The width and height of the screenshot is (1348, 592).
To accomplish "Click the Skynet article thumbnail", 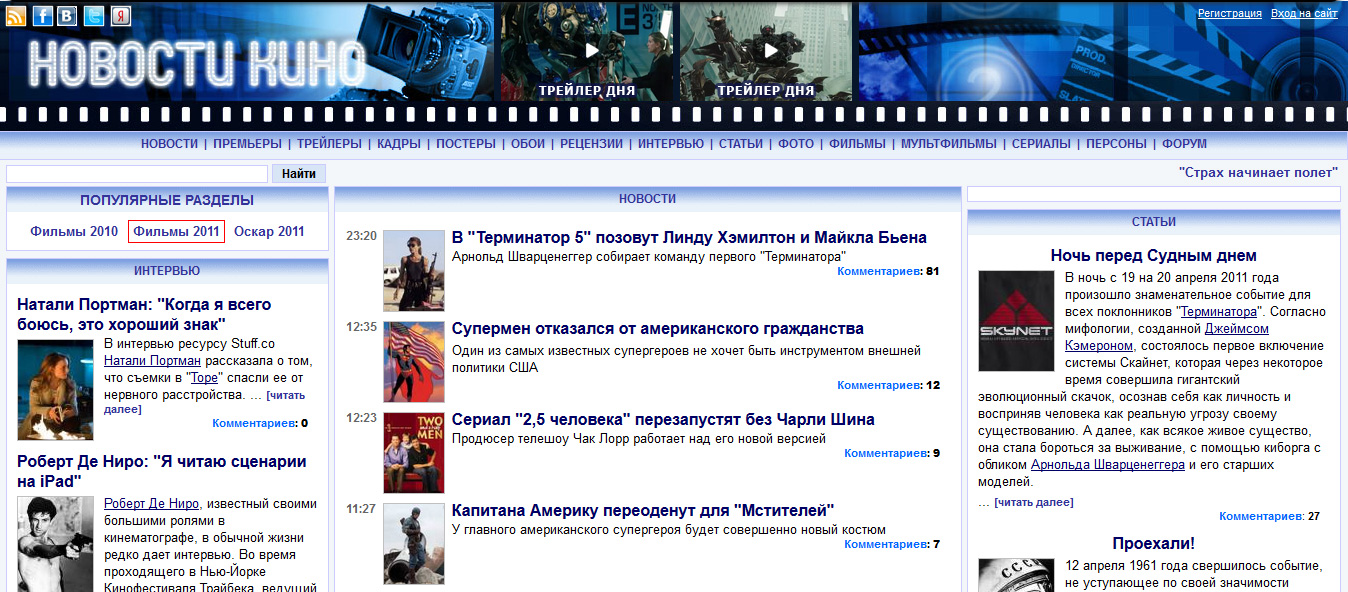I will (x=1017, y=321).
